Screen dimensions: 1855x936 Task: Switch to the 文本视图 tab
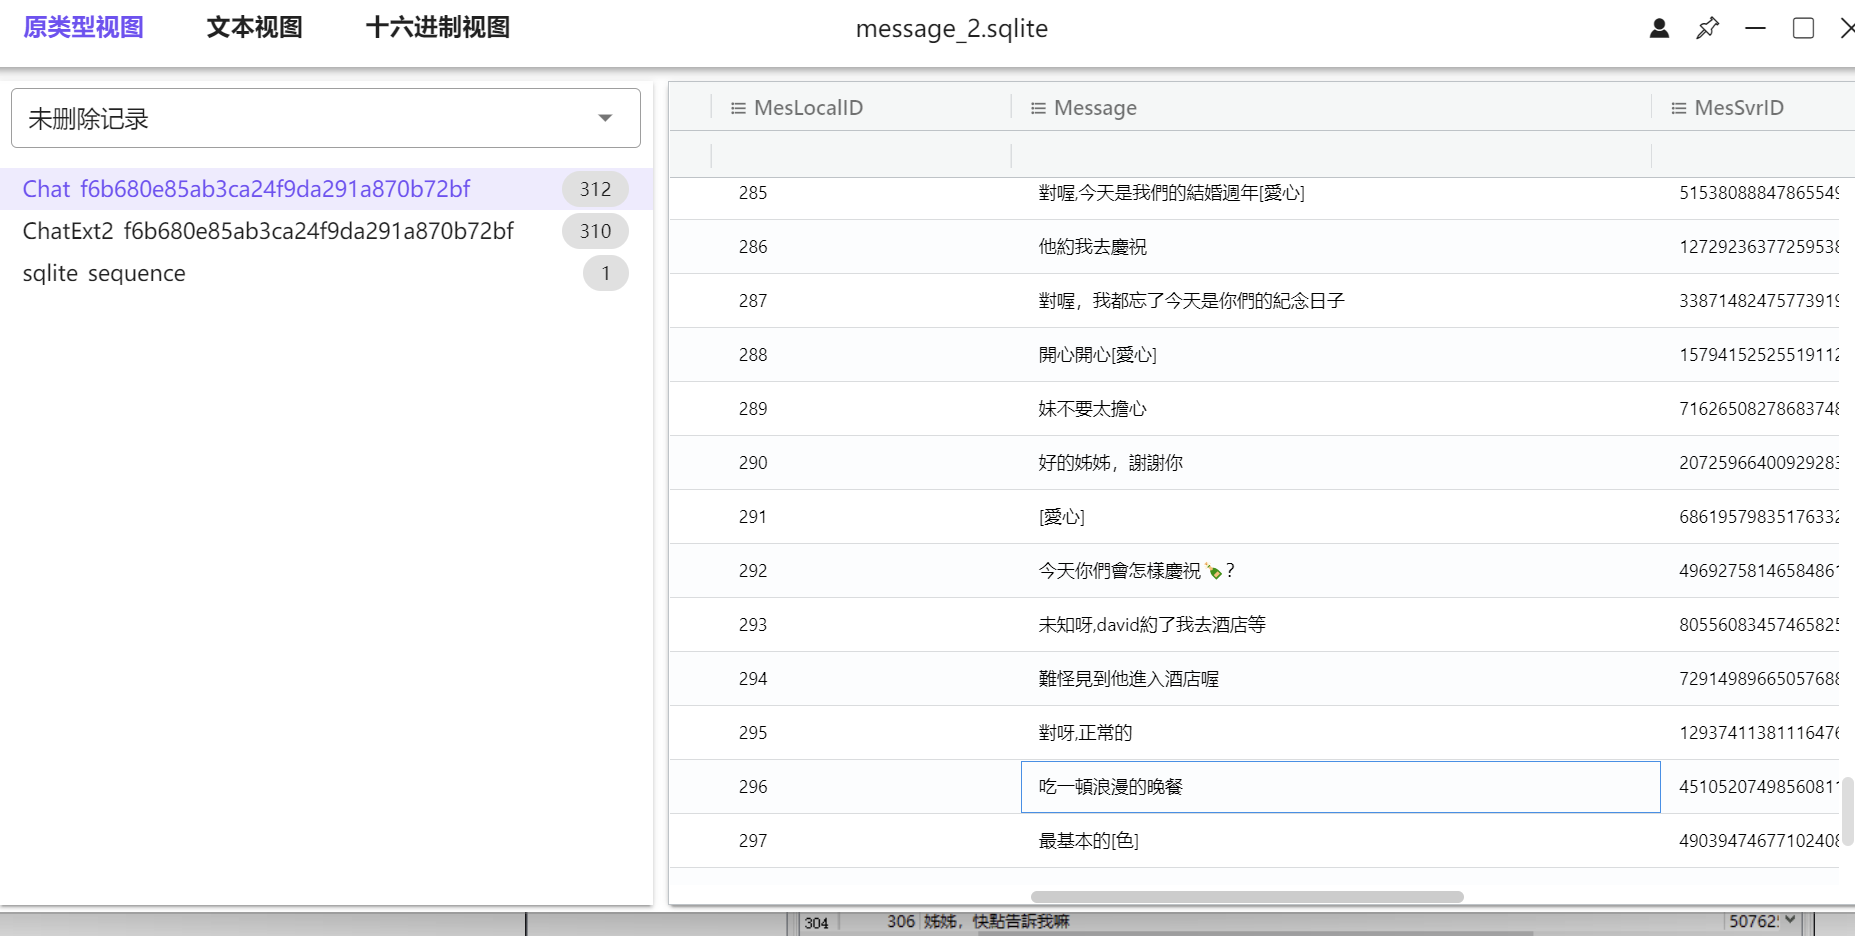[x=255, y=28]
